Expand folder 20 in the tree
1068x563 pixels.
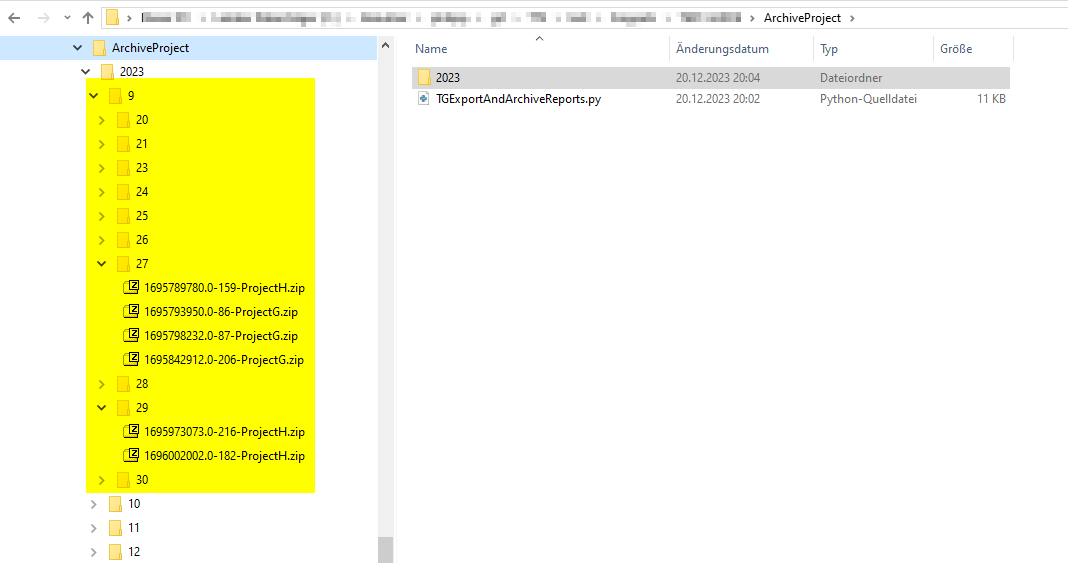click(x=102, y=120)
